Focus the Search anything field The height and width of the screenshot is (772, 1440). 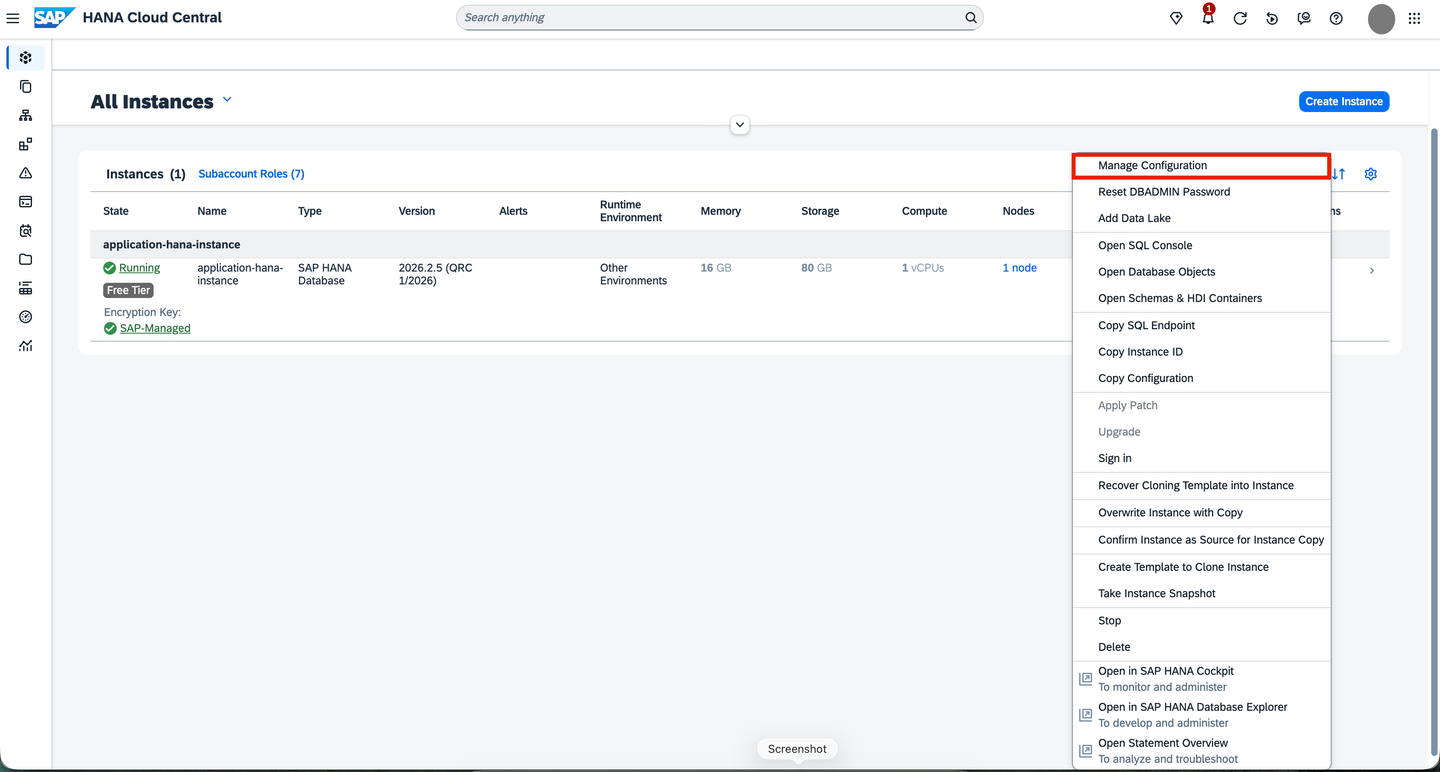coord(719,18)
